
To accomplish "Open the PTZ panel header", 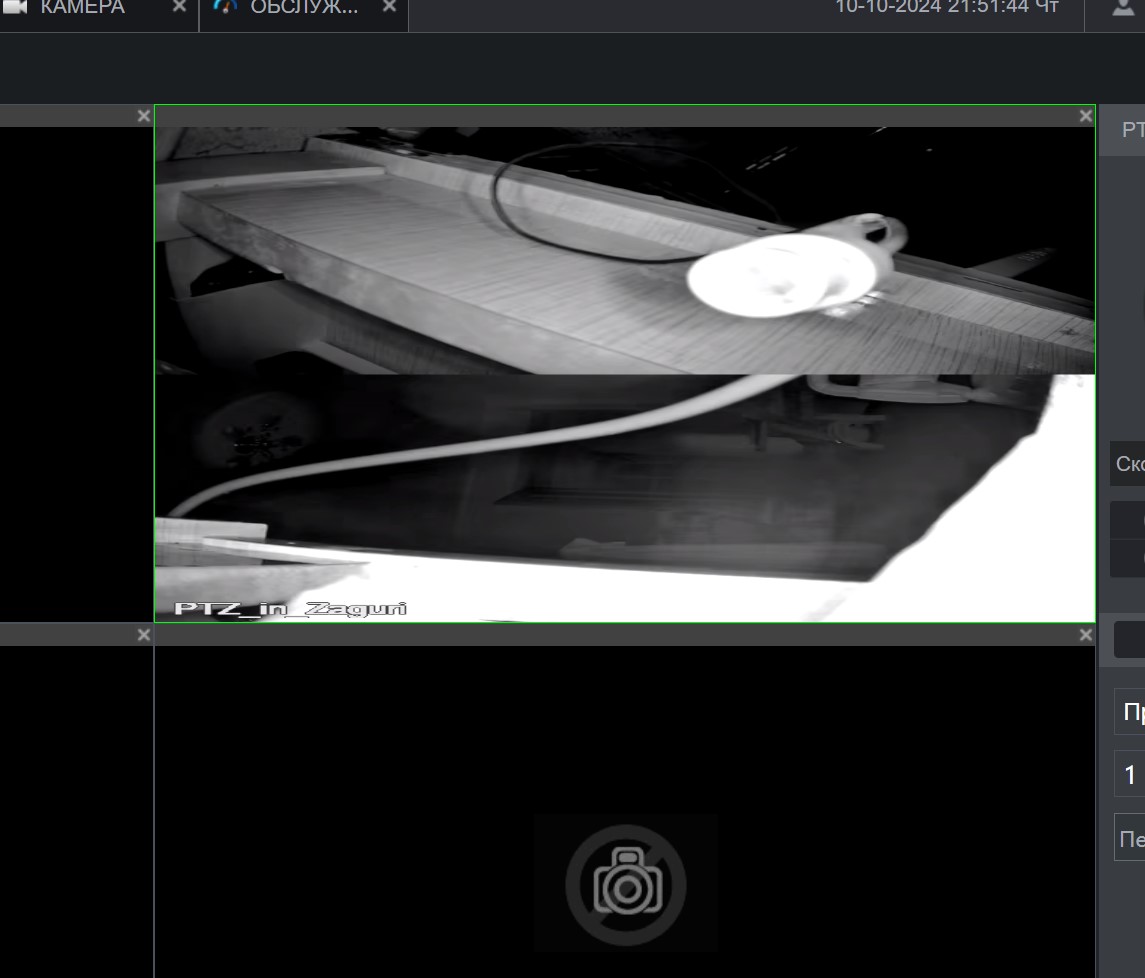I will (1131, 130).
